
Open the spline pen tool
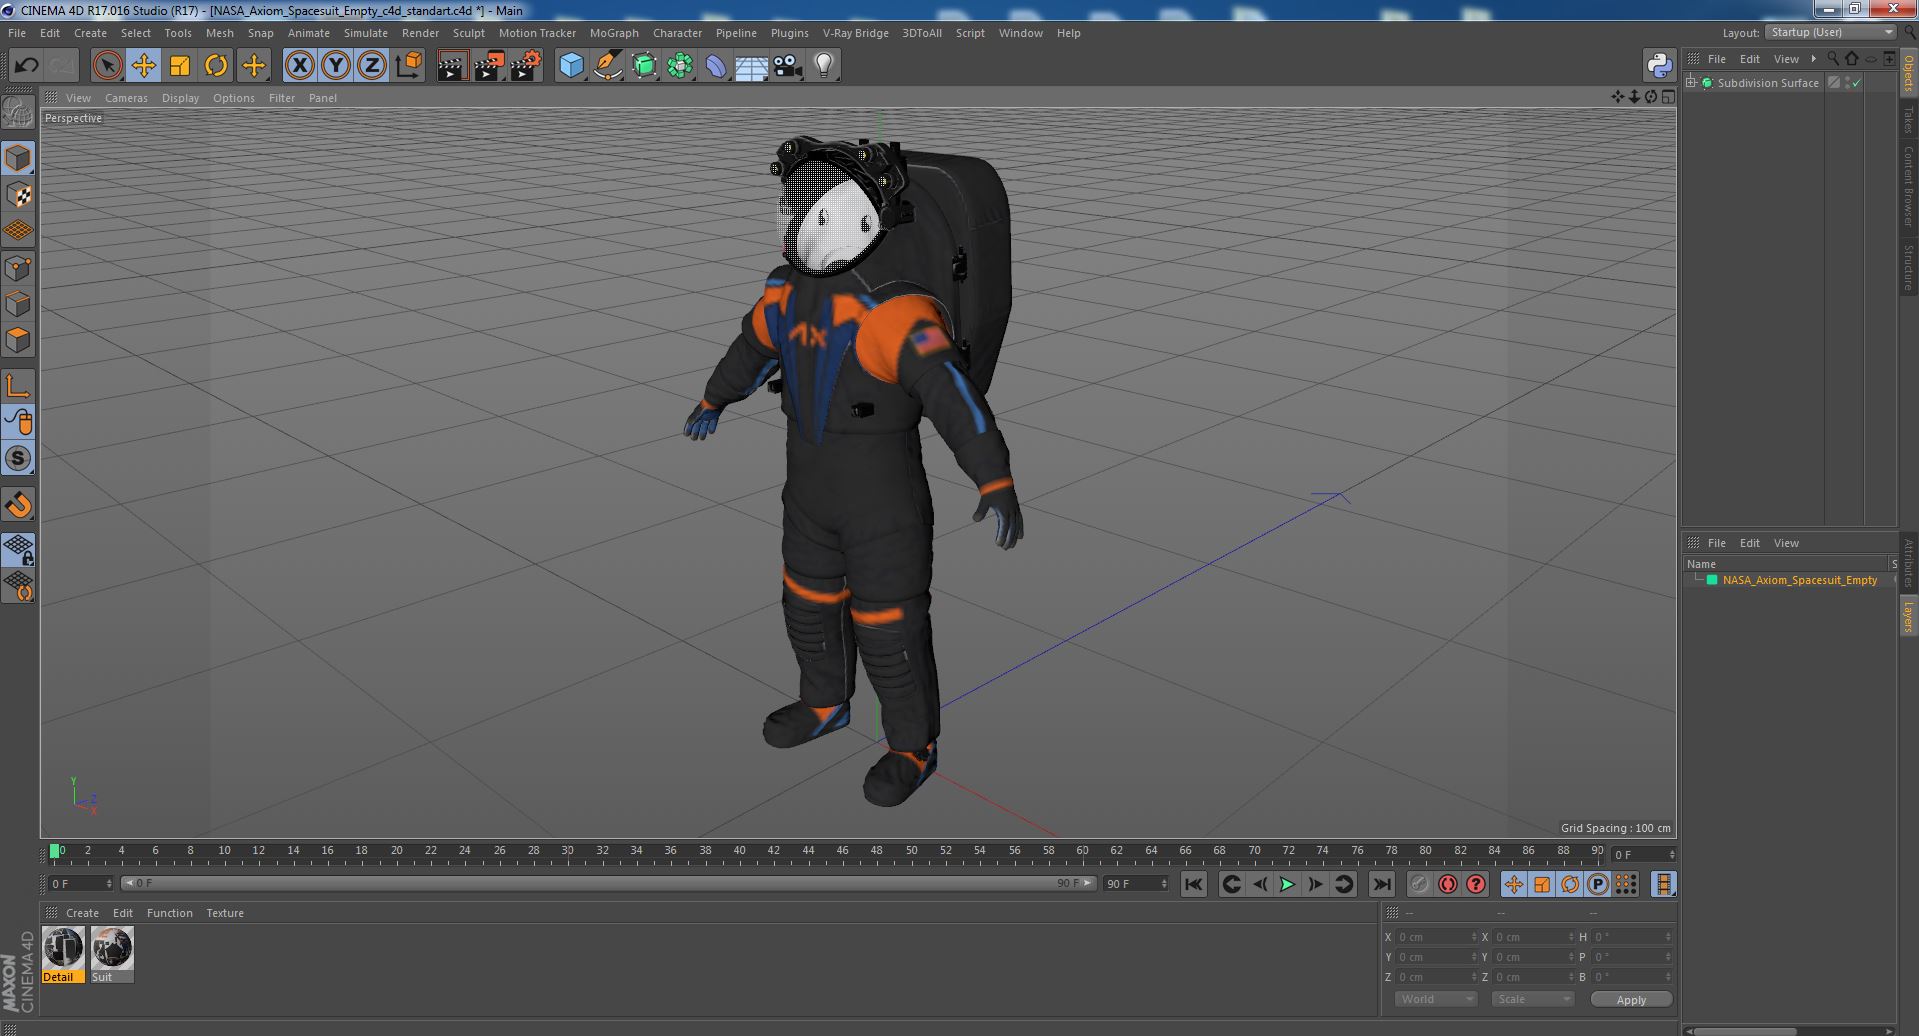607,66
